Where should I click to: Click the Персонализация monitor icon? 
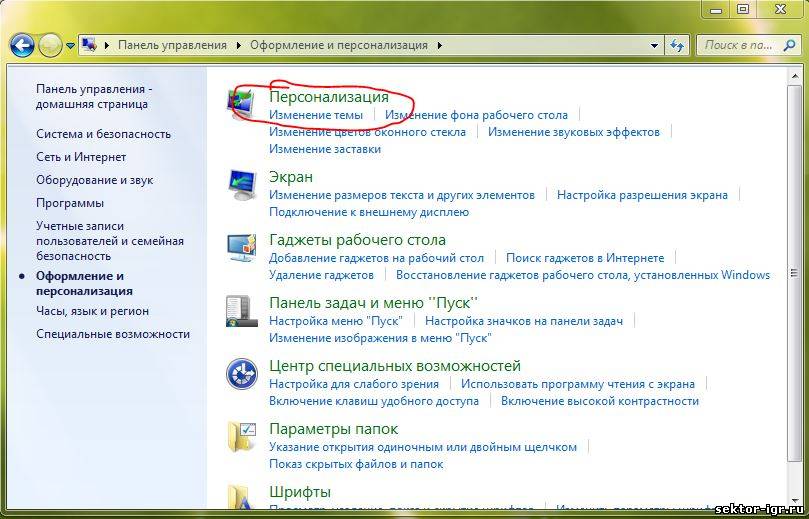click(x=241, y=104)
